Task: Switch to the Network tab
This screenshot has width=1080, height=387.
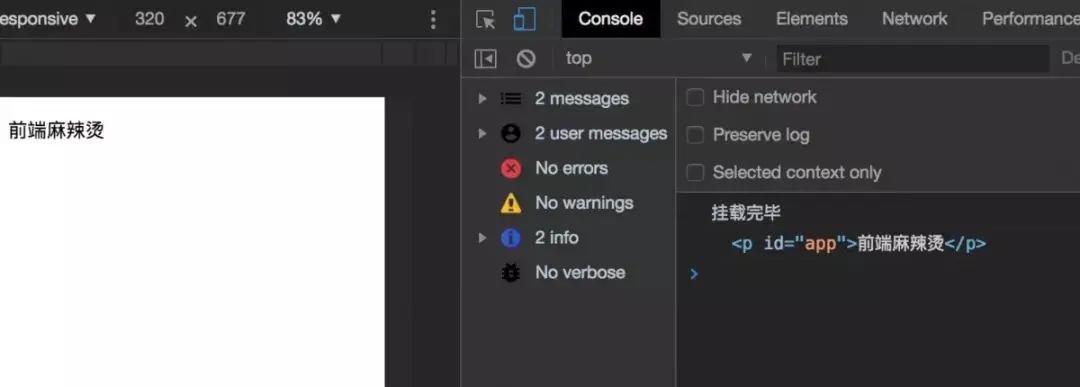Action: point(915,19)
